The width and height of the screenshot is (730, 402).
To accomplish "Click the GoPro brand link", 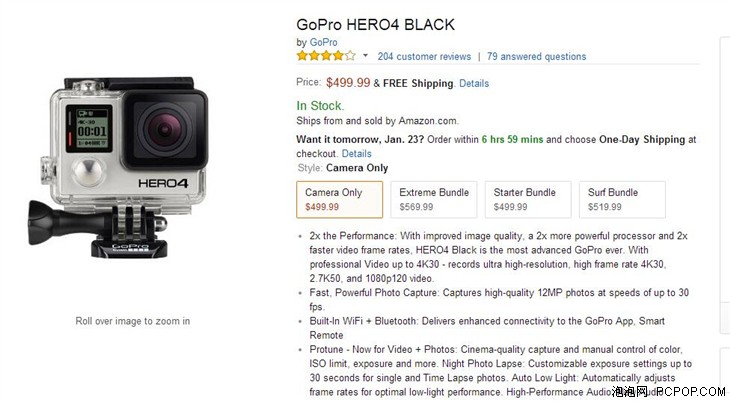I will [x=324, y=42].
